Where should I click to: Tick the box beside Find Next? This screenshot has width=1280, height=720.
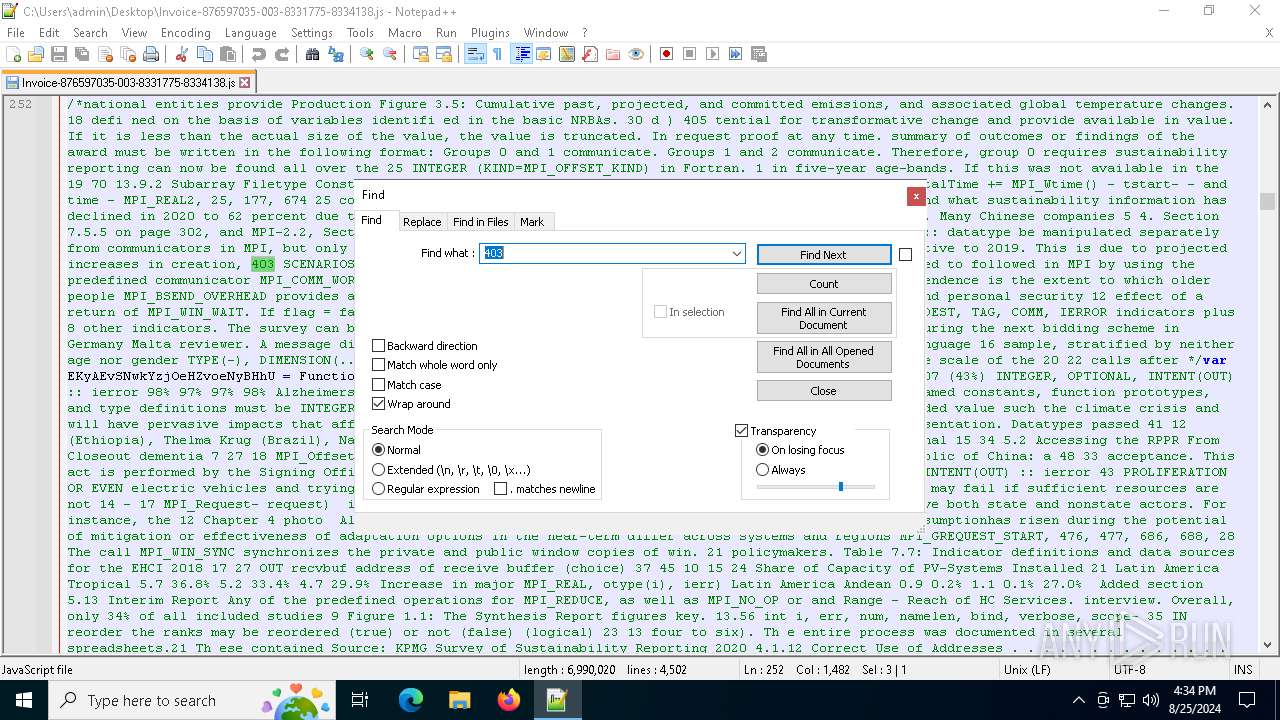[905, 255]
